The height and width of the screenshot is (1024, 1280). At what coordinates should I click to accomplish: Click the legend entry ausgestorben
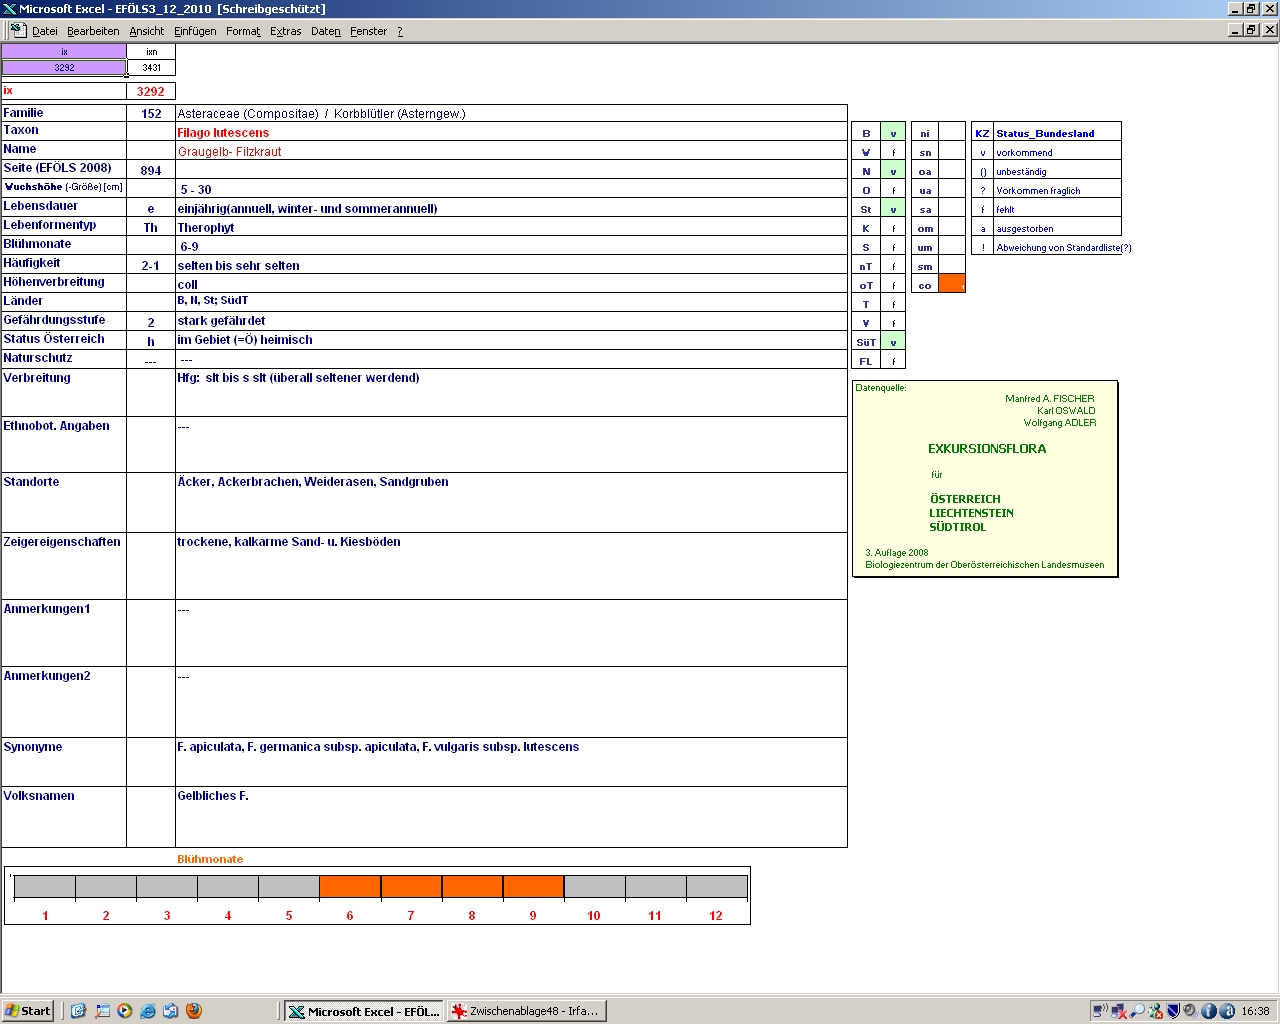[x=1024, y=229]
